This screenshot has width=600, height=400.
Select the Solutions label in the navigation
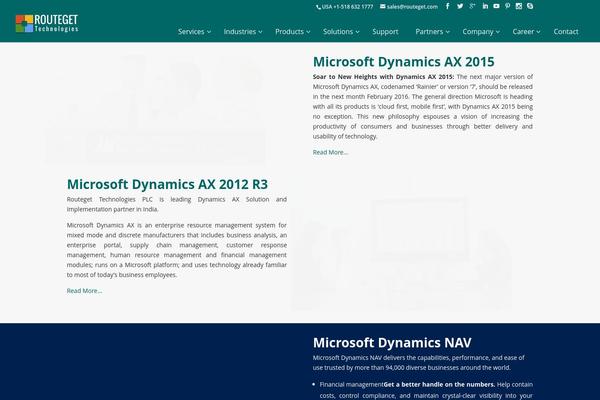(x=338, y=32)
